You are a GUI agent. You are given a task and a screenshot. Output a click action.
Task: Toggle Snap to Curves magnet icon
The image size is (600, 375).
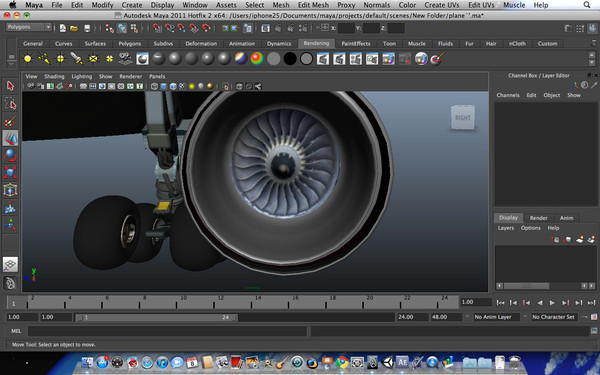point(169,28)
